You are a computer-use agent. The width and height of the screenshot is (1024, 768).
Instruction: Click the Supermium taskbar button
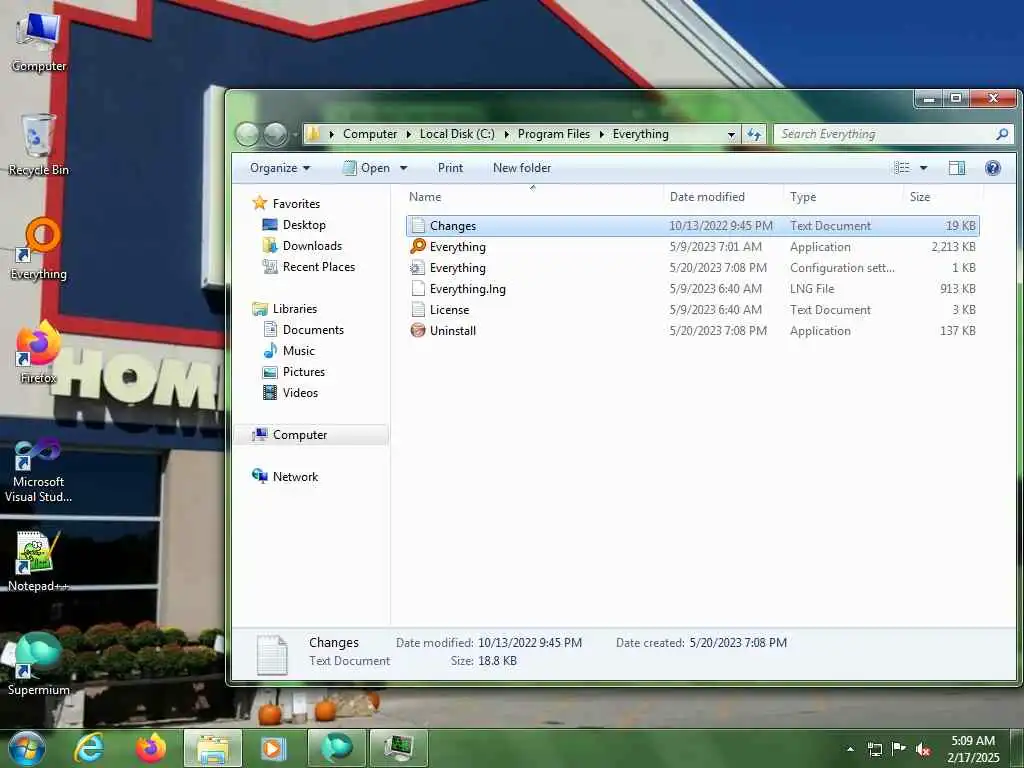point(336,748)
